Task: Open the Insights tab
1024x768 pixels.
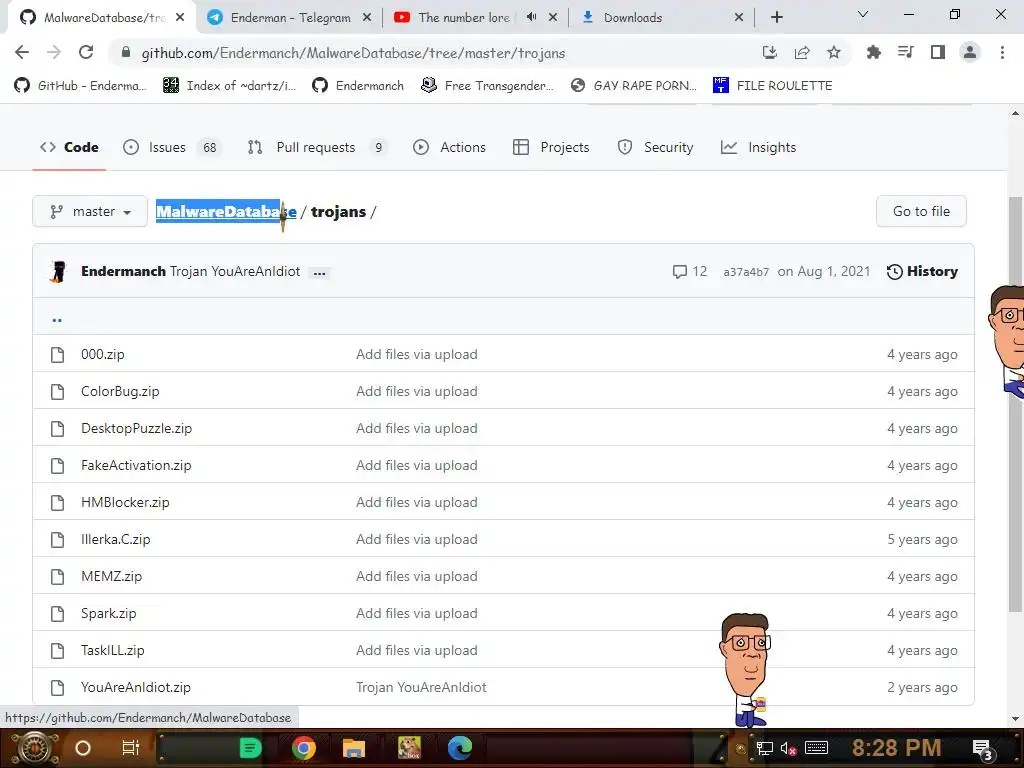Action: 758,147
